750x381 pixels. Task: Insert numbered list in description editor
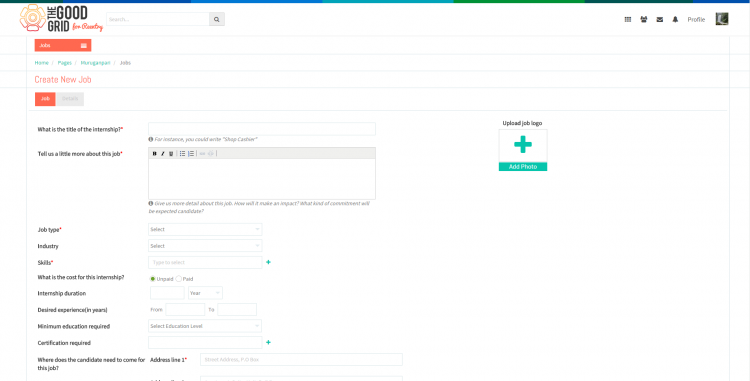tap(191, 153)
